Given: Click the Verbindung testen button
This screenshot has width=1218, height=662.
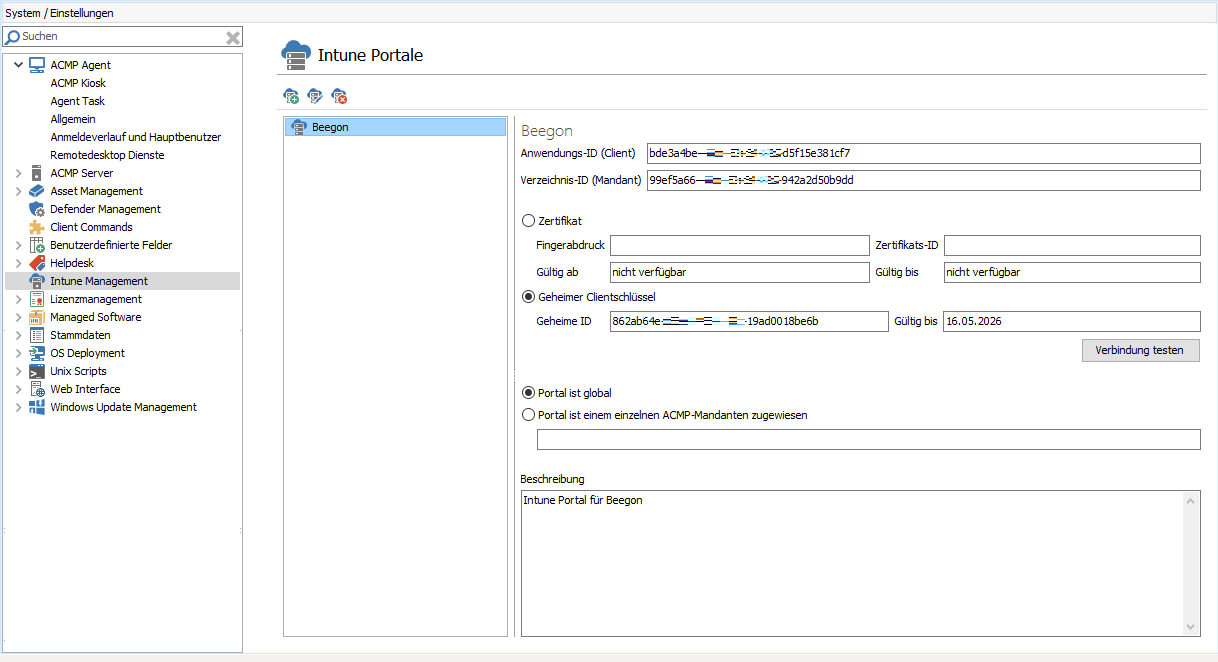Looking at the screenshot, I should [1140, 350].
